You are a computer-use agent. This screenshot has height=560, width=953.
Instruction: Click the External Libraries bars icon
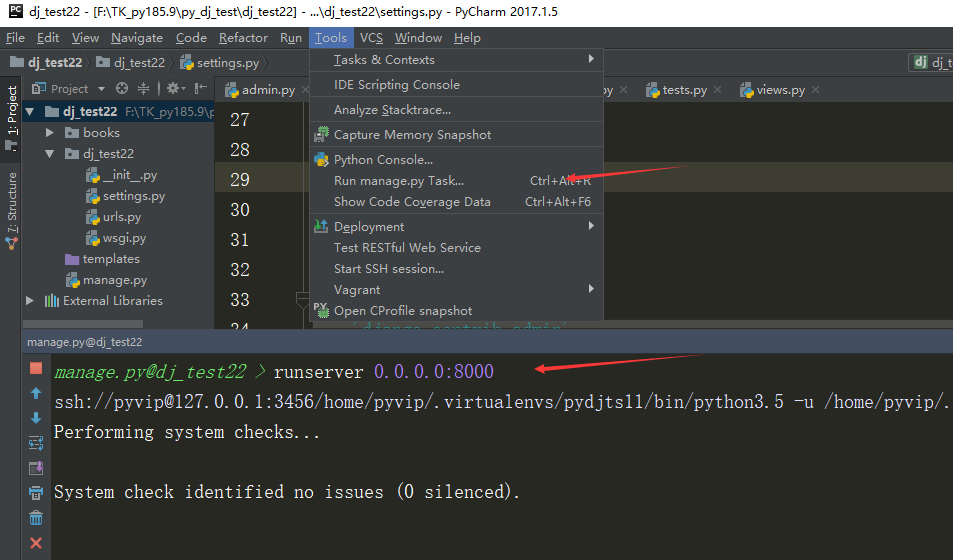(52, 300)
